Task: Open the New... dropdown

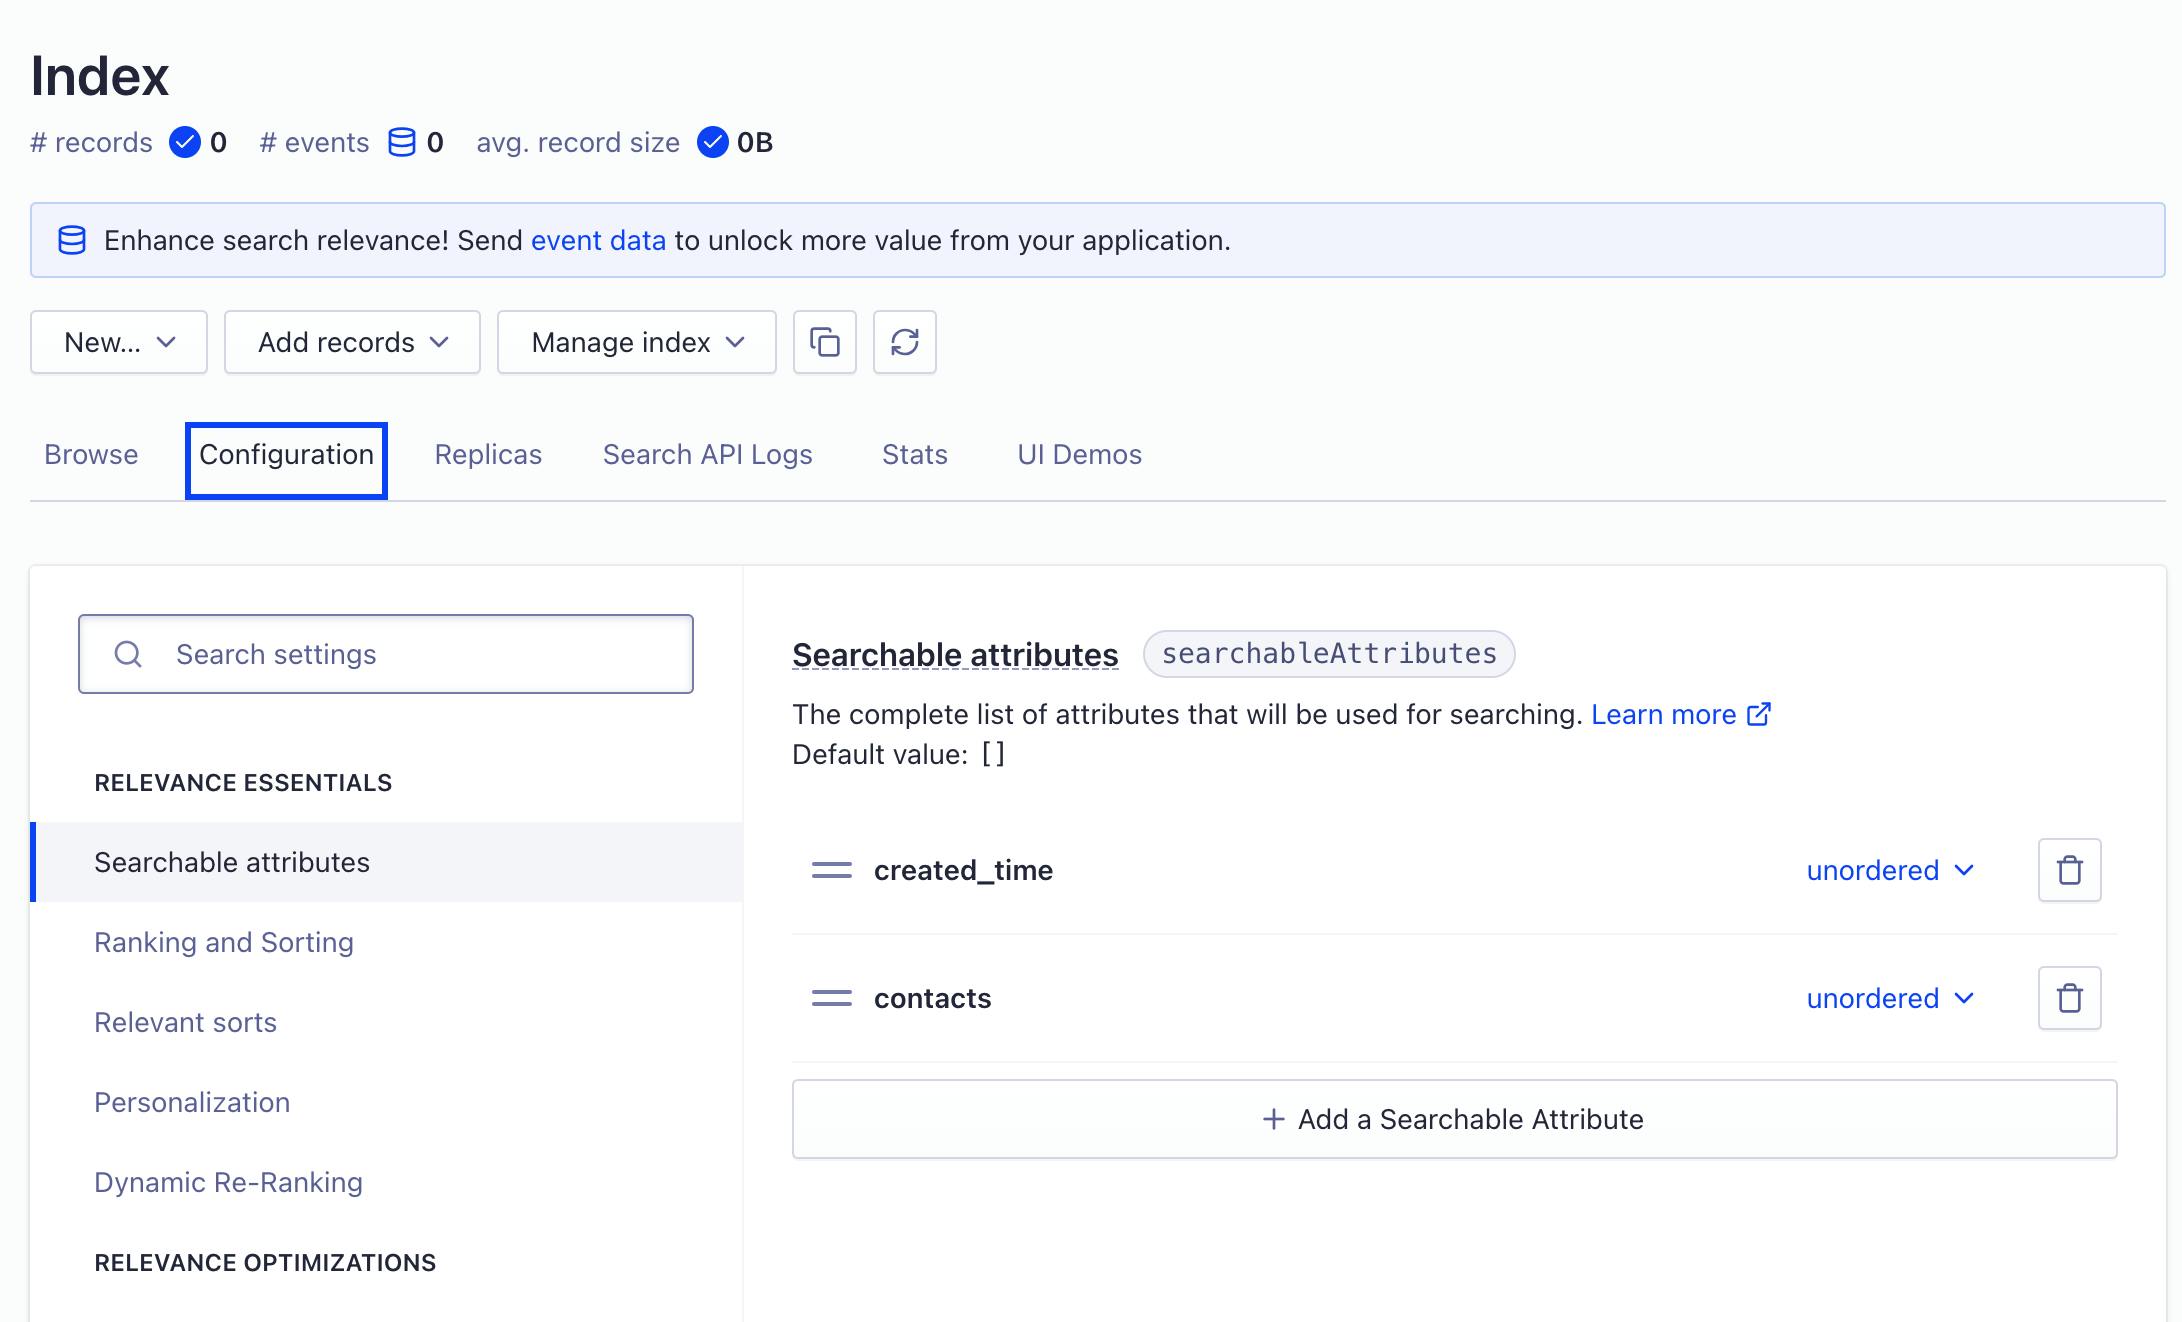Action: [x=119, y=342]
